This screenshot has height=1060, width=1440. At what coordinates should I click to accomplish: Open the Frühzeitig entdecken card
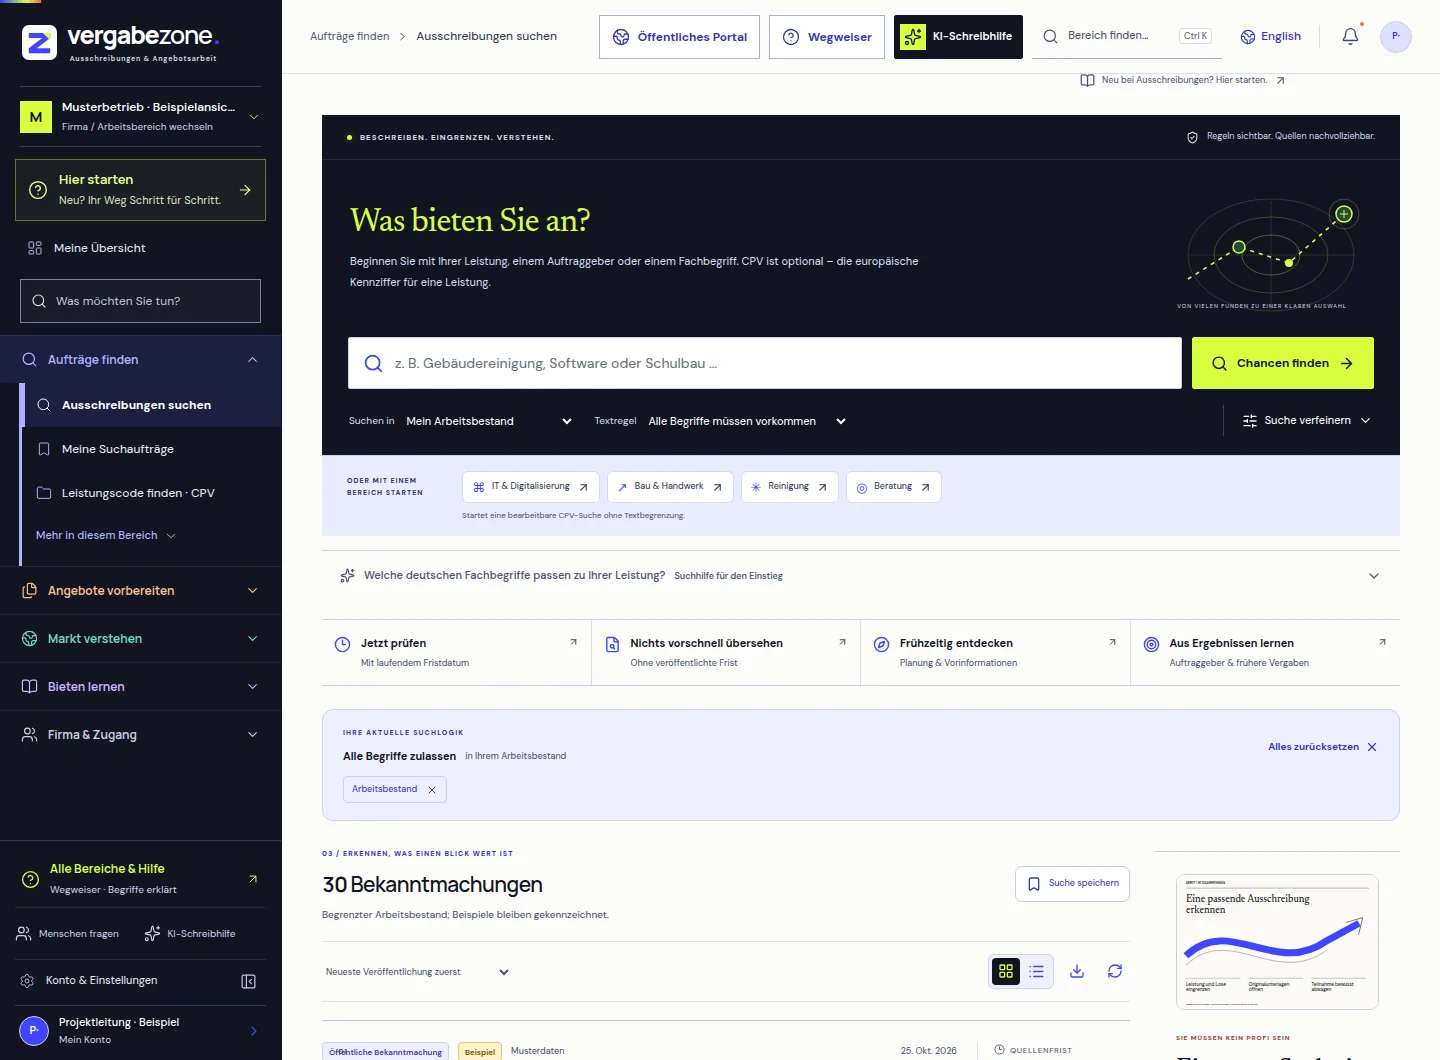coord(996,653)
